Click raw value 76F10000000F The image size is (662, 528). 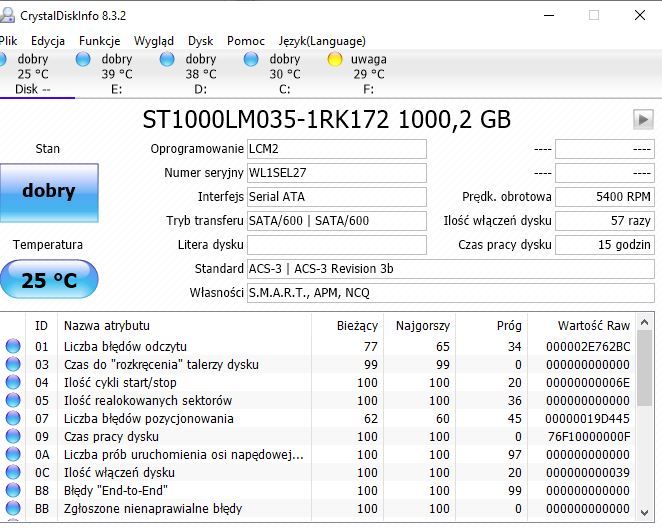tap(589, 436)
